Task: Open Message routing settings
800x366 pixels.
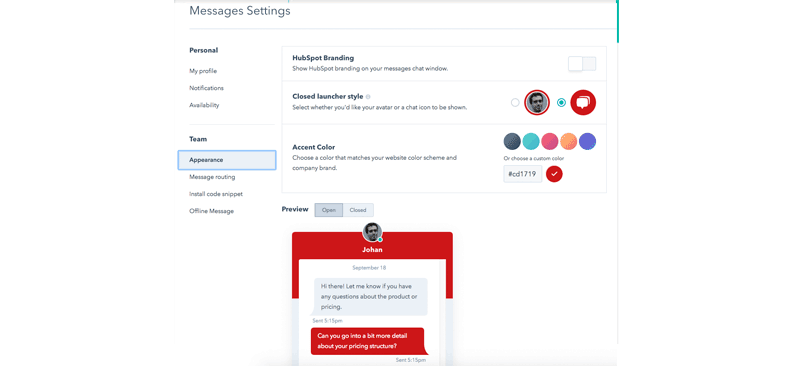Action: point(212,177)
